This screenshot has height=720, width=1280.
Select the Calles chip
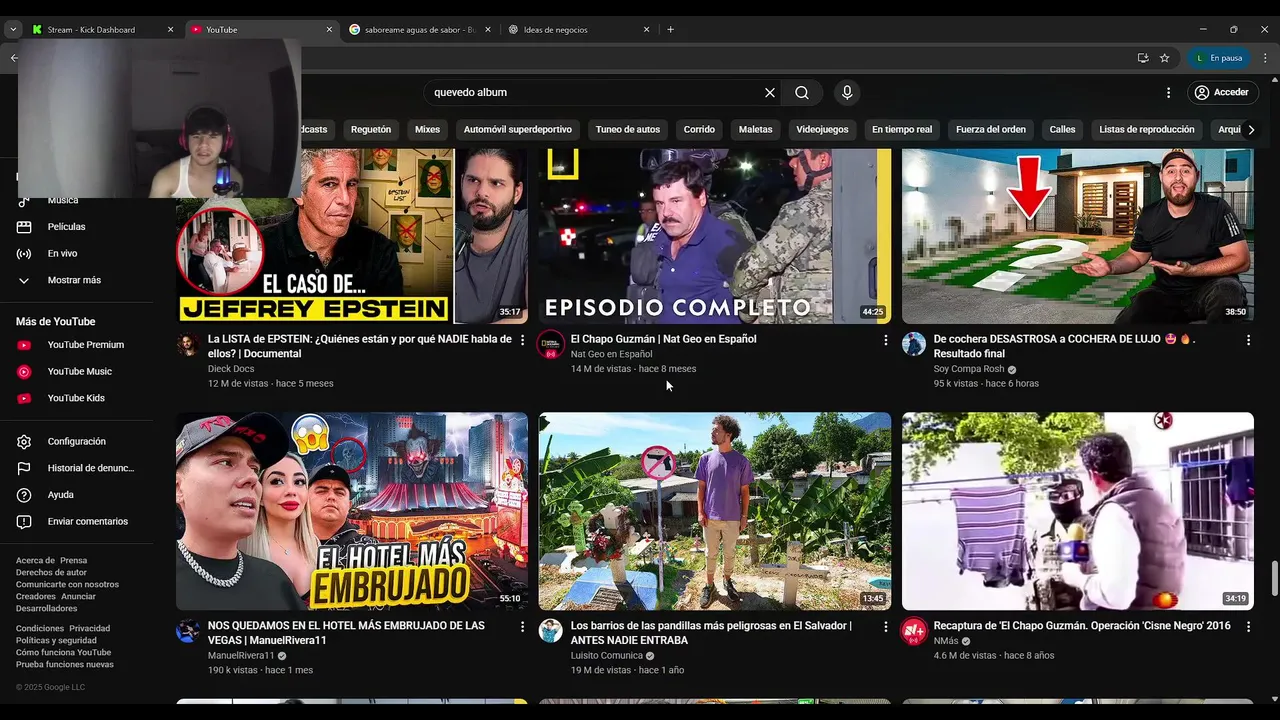click(1062, 129)
